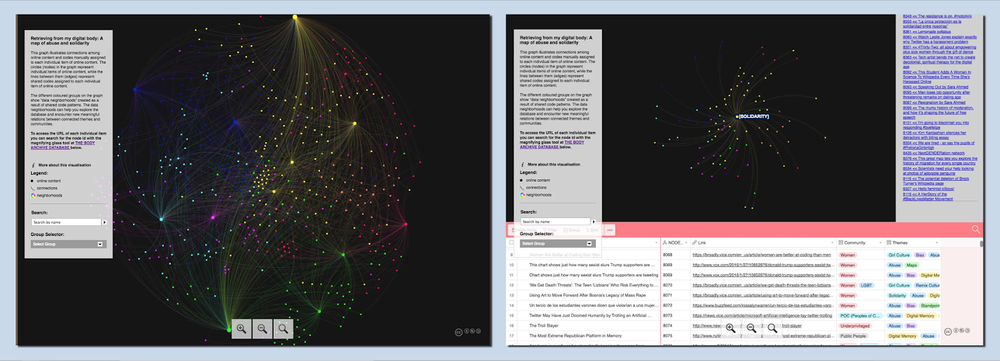Click the Underprivileged community tag
Screen dimensions: 1000x361
[x=856, y=325]
